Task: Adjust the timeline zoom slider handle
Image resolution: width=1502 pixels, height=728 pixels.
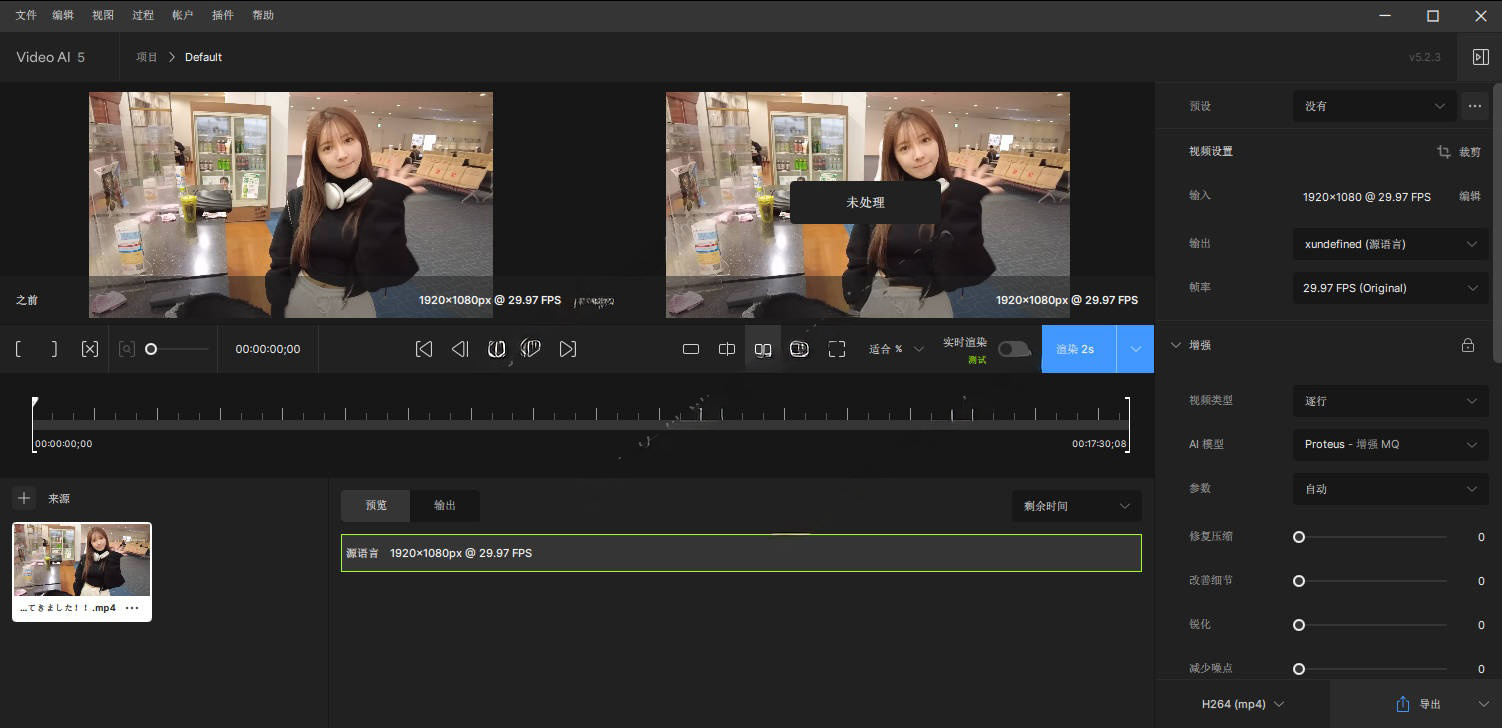Action: [x=151, y=349]
